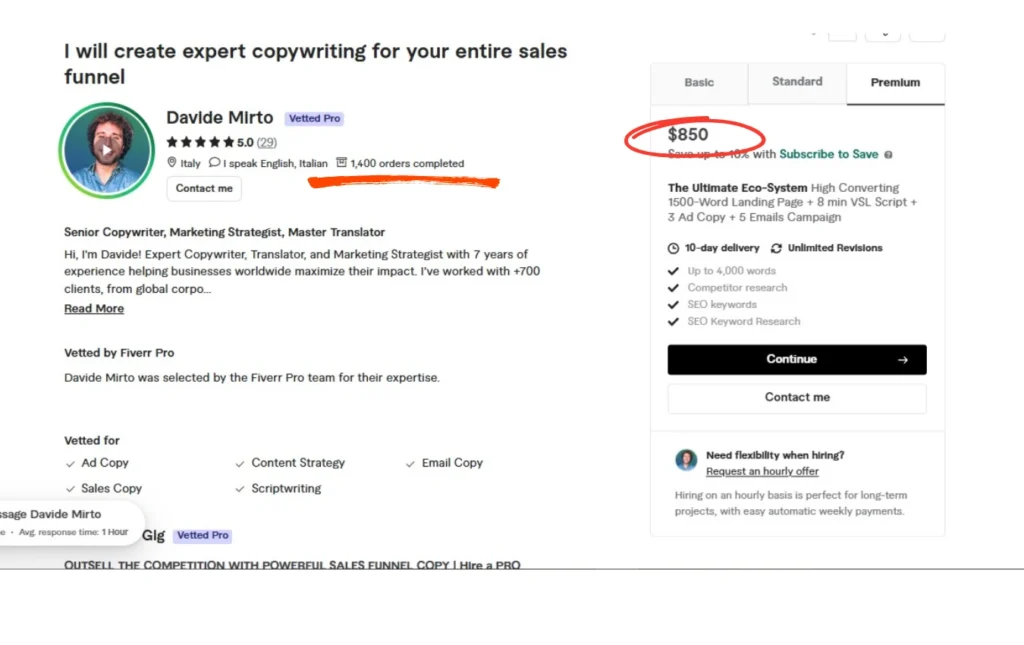Open the Subscribe to Save link
This screenshot has width=1024, height=645.
[x=828, y=154]
